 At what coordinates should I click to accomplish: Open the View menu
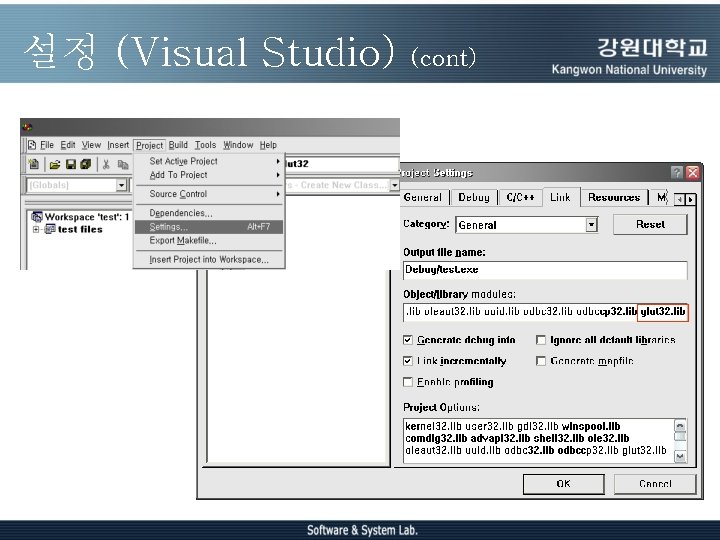[91, 145]
